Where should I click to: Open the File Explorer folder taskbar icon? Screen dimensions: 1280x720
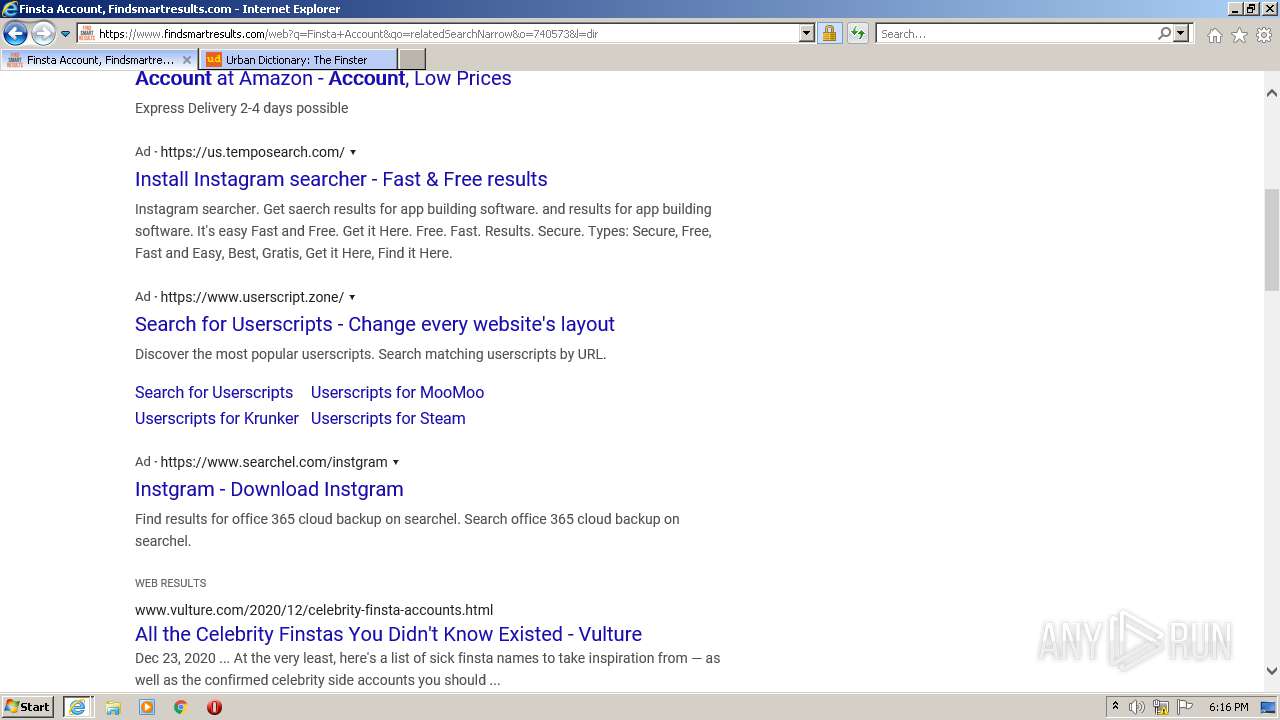click(113, 707)
